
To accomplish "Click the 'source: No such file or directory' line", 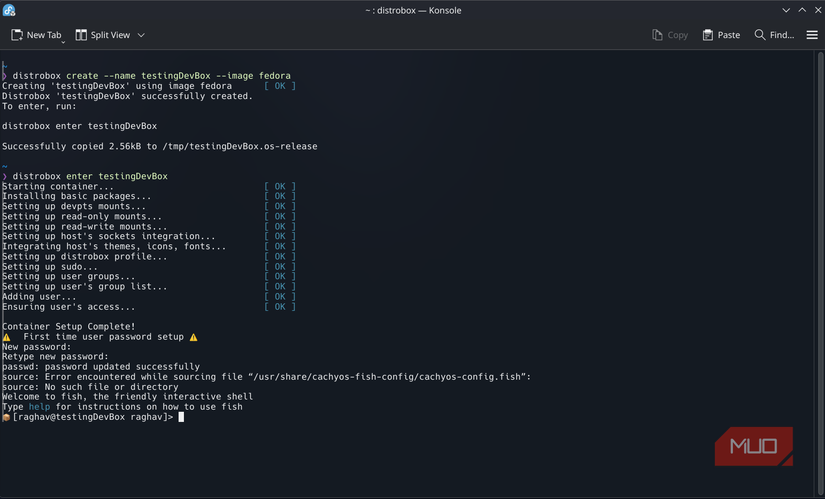I will coord(90,387).
